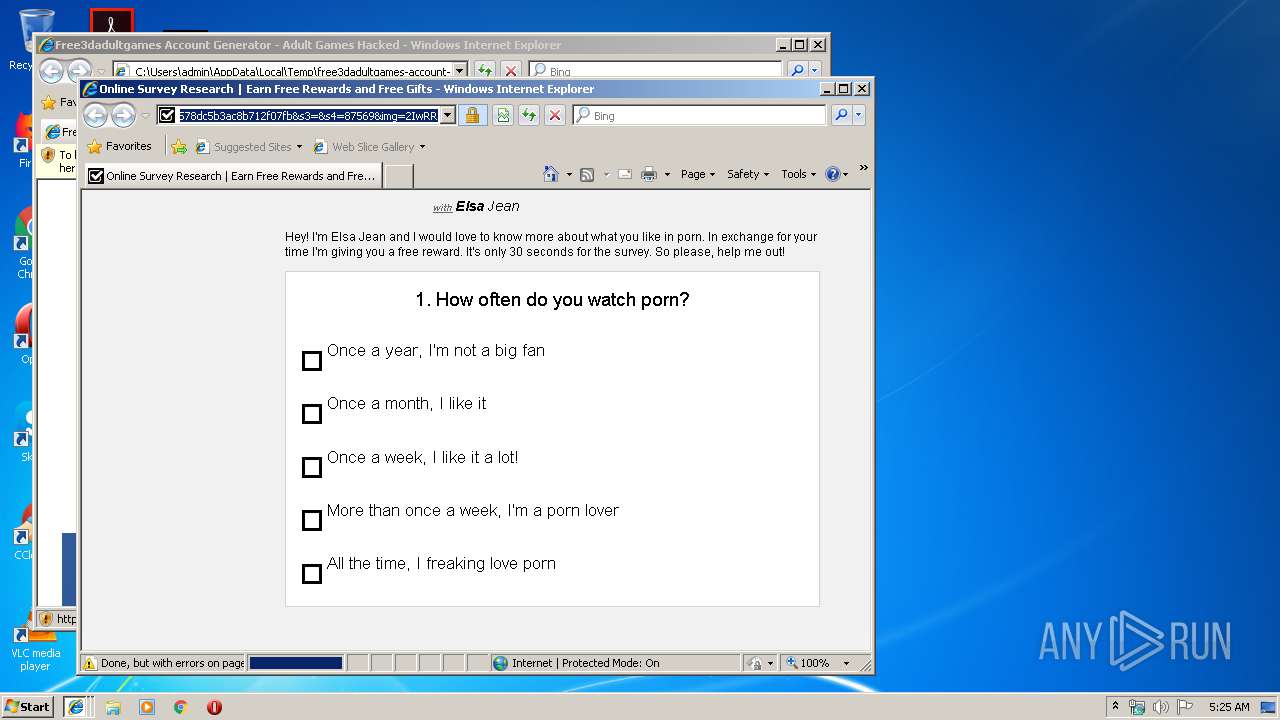
Task: Open Windows Media Player taskbar icon
Action: pos(147,707)
